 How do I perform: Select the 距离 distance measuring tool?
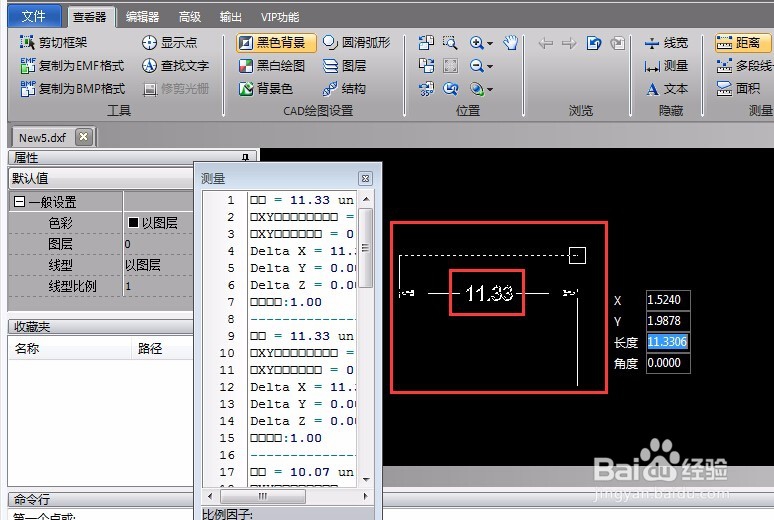coord(742,43)
